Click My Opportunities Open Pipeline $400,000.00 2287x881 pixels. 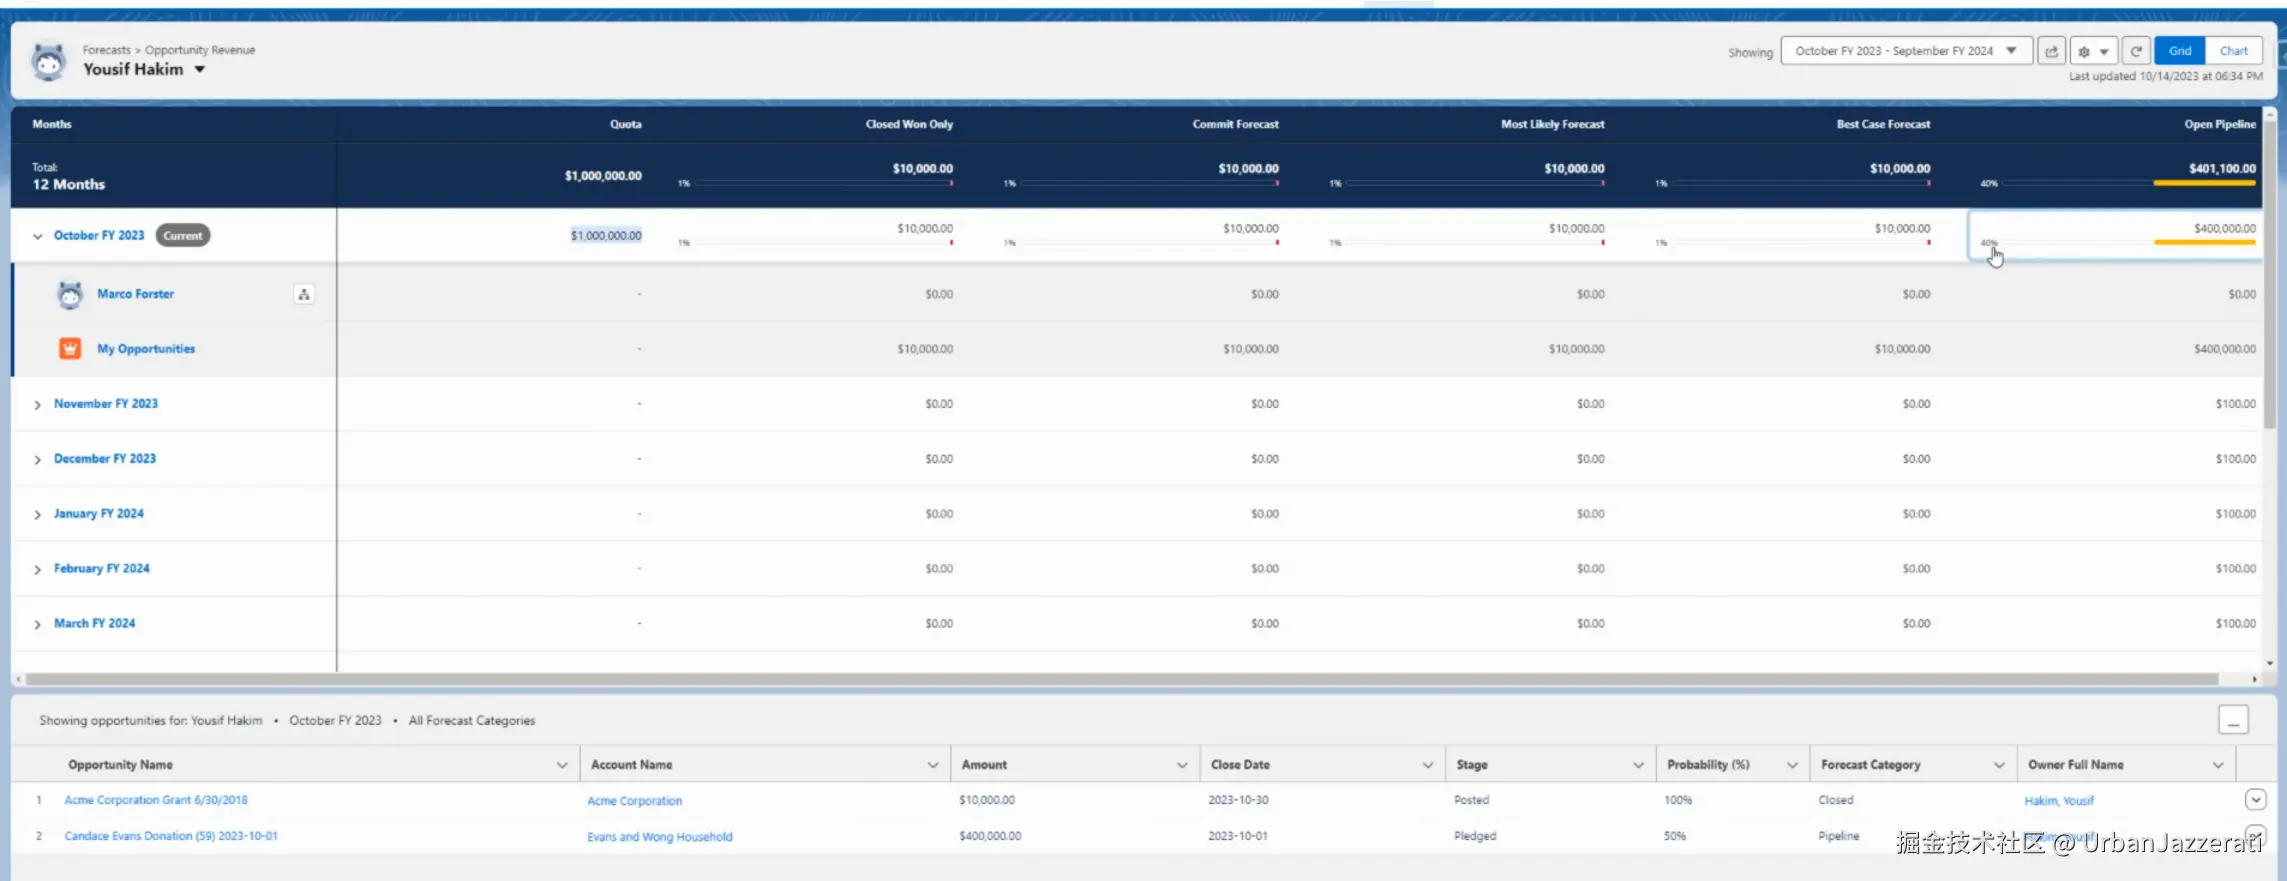2225,349
